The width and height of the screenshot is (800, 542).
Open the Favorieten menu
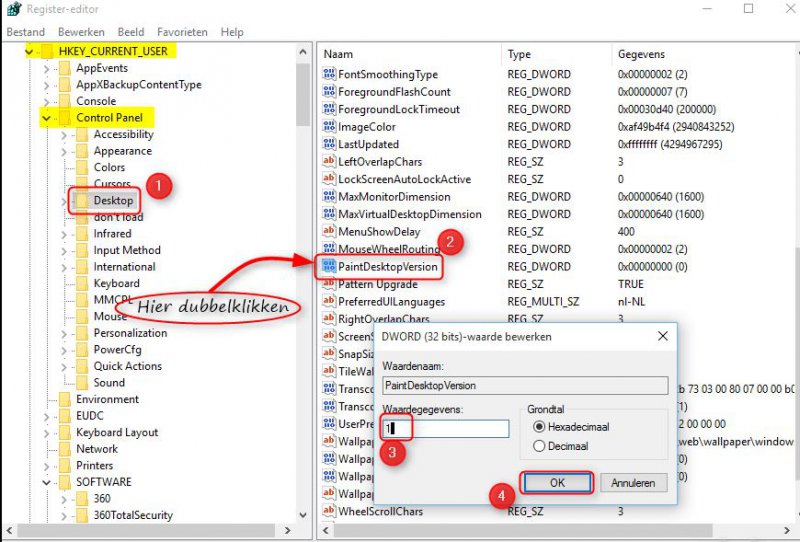point(183,32)
